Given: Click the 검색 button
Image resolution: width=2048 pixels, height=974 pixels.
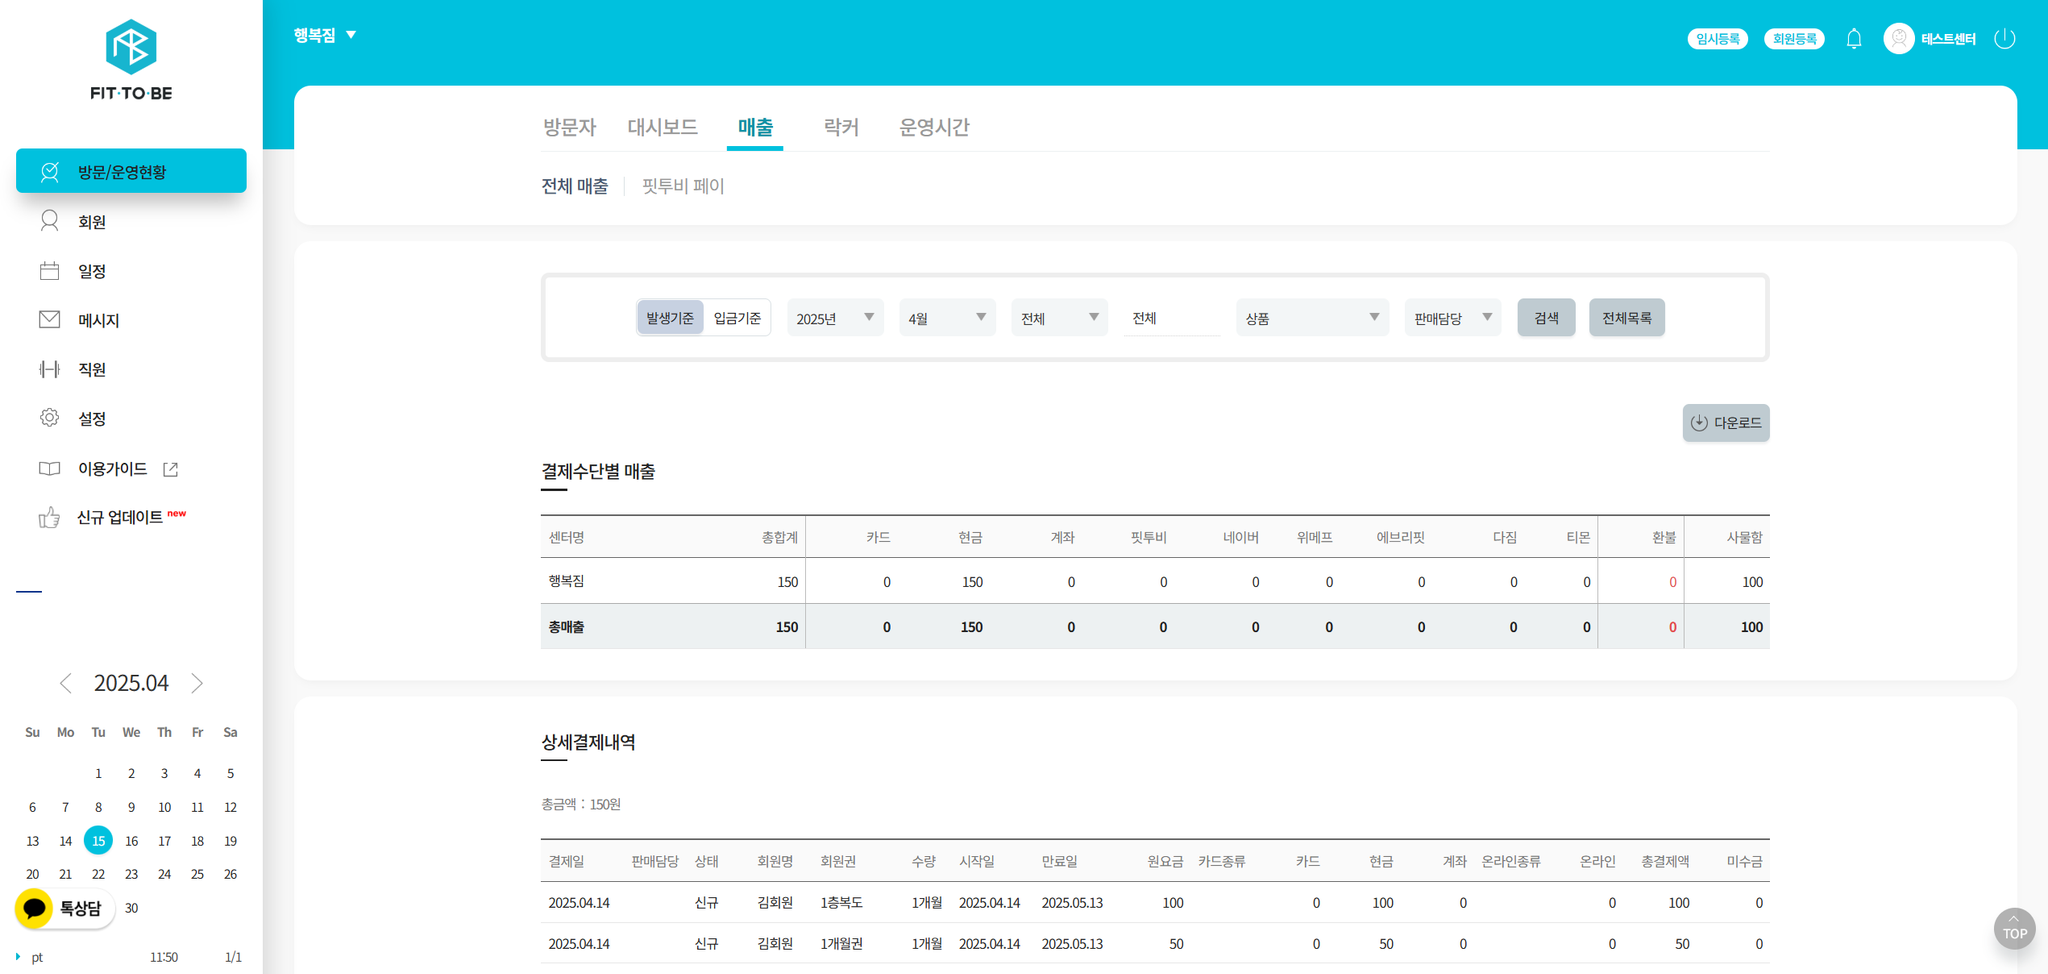Looking at the screenshot, I should pos(1546,318).
